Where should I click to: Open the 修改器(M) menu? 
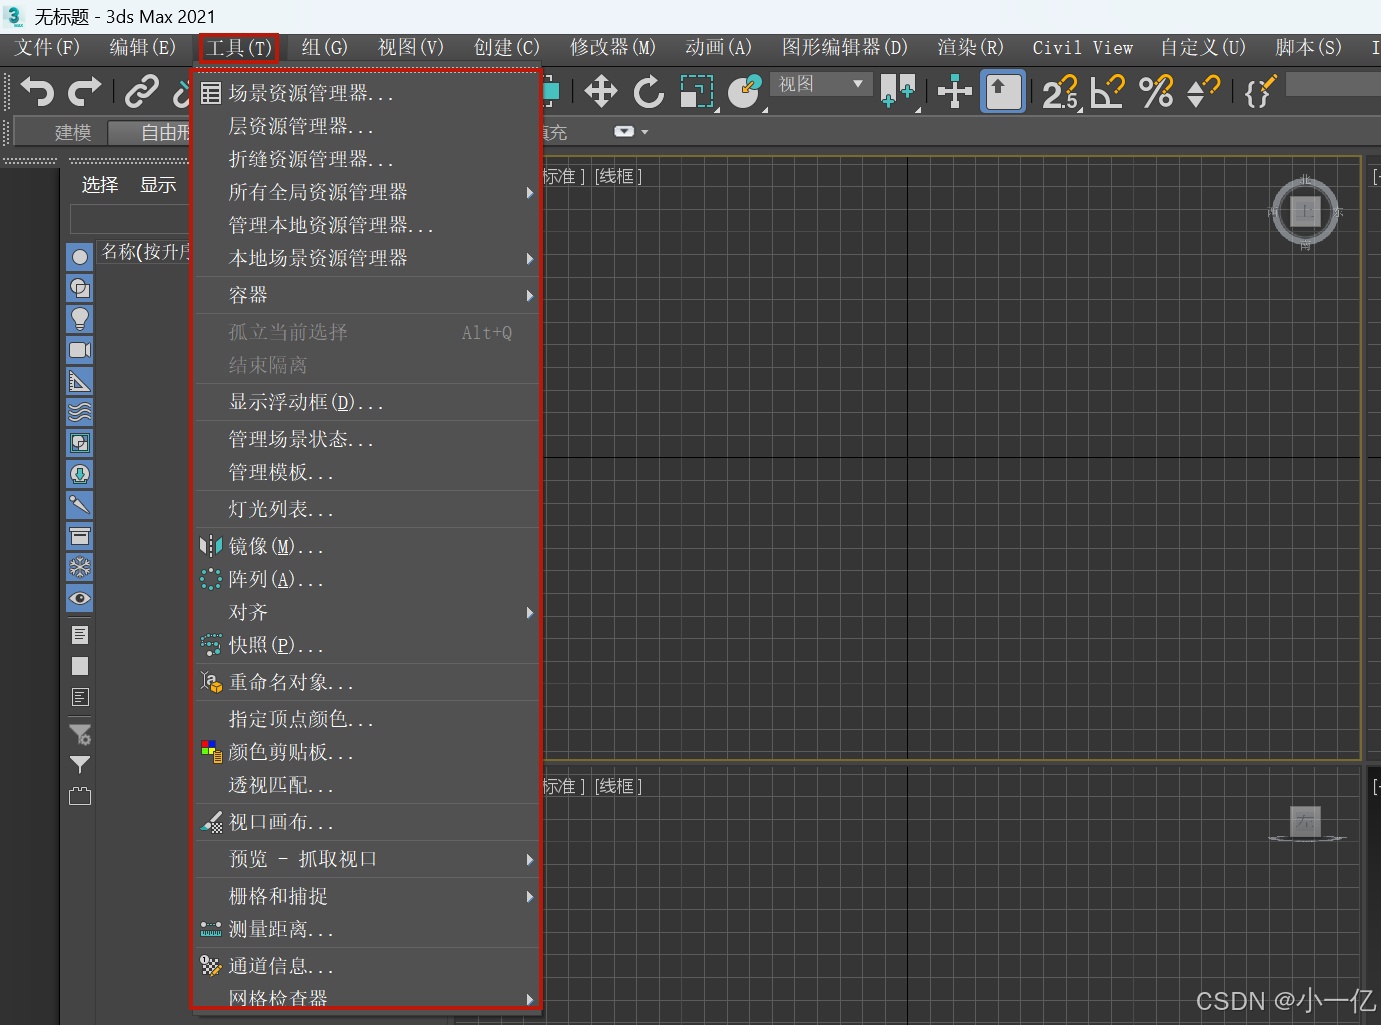pyautogui.click(x=612, y=47)
